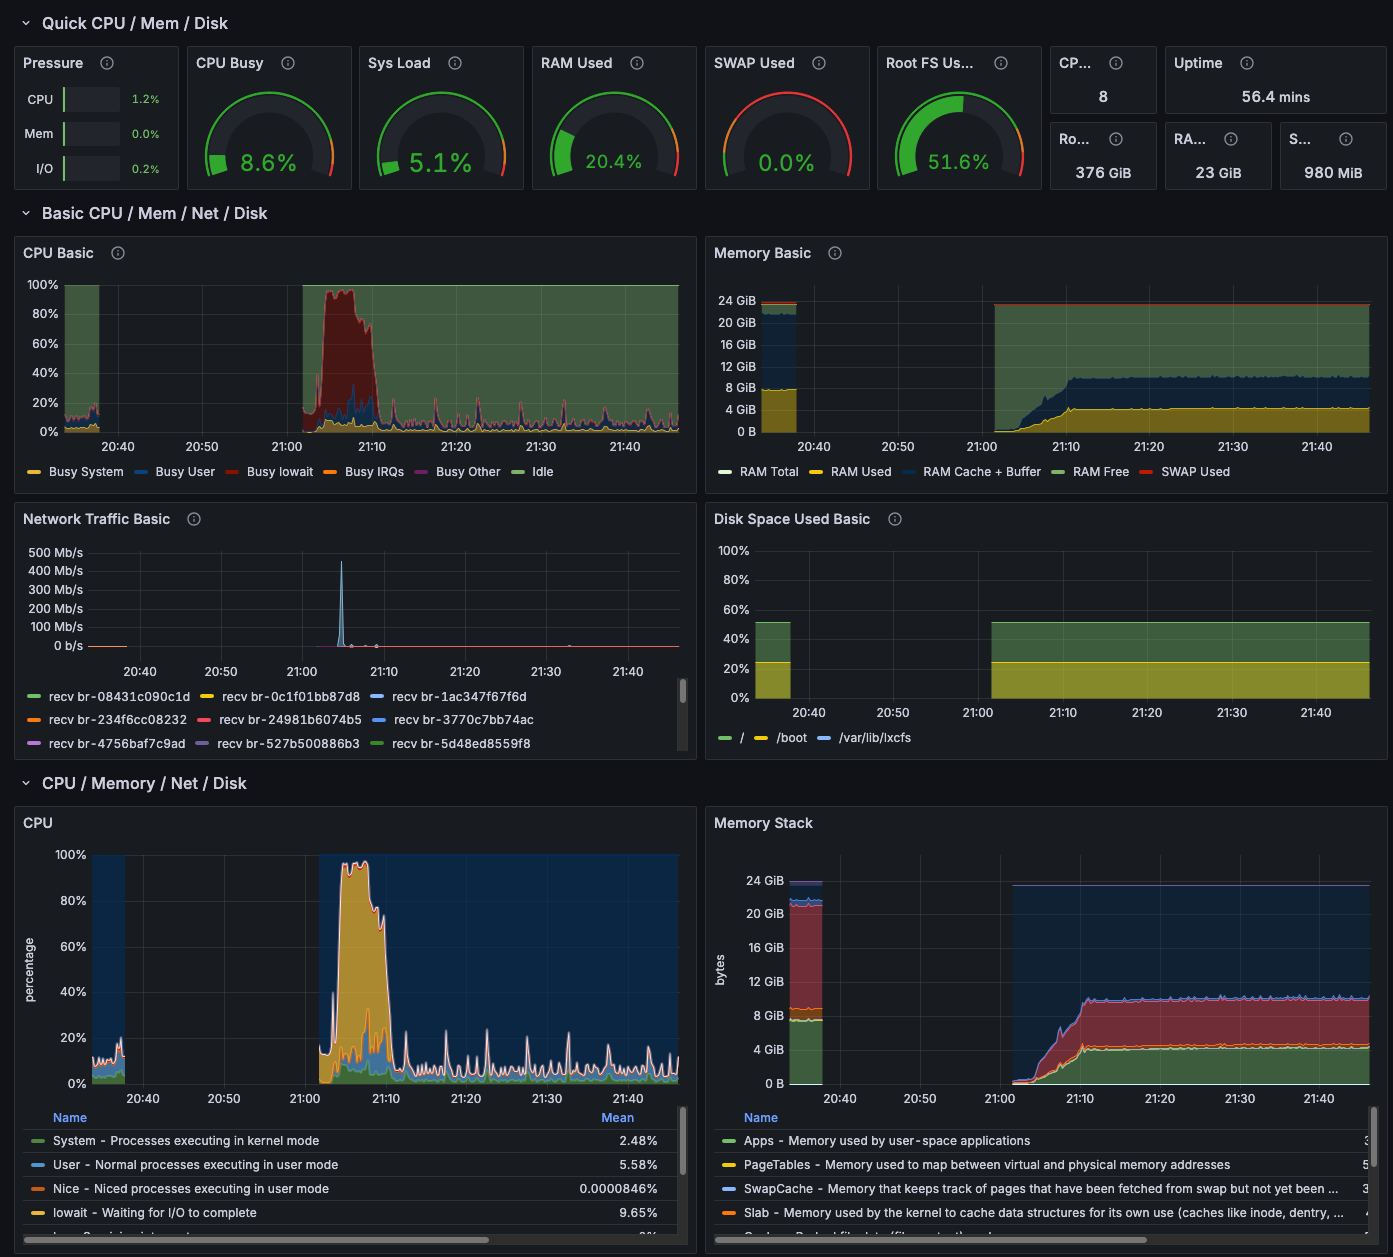The width and height of the screenshot is (1393, 1257).
Task: Click the SWAP Used info icon
Action: (x=819, y=63)
